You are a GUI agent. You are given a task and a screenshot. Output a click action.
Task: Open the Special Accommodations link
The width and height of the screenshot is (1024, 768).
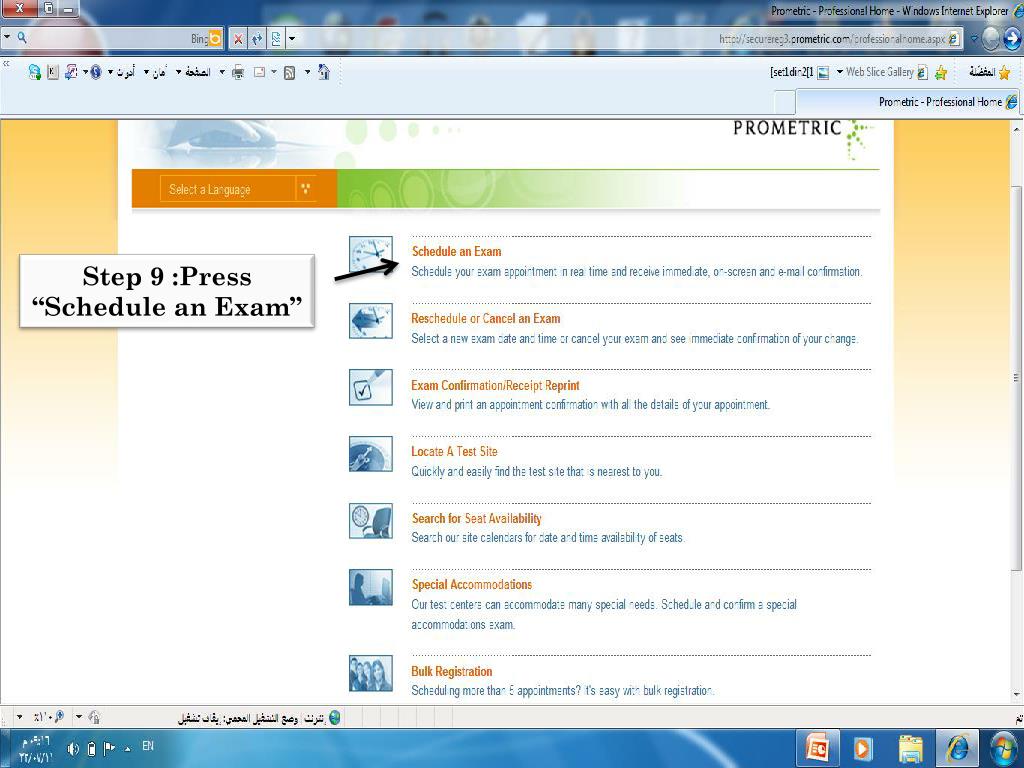pos(471,584)
